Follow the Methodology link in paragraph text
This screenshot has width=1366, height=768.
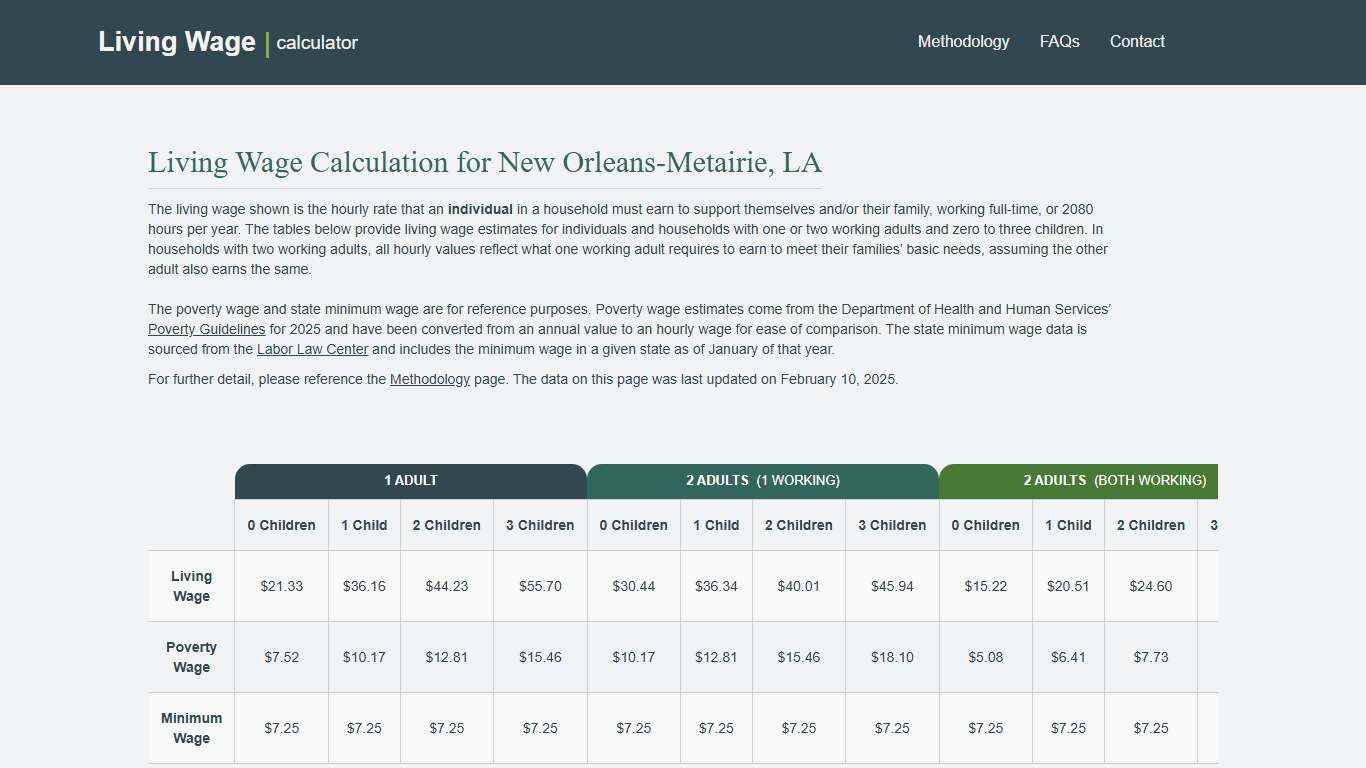[x=430, y=379]
